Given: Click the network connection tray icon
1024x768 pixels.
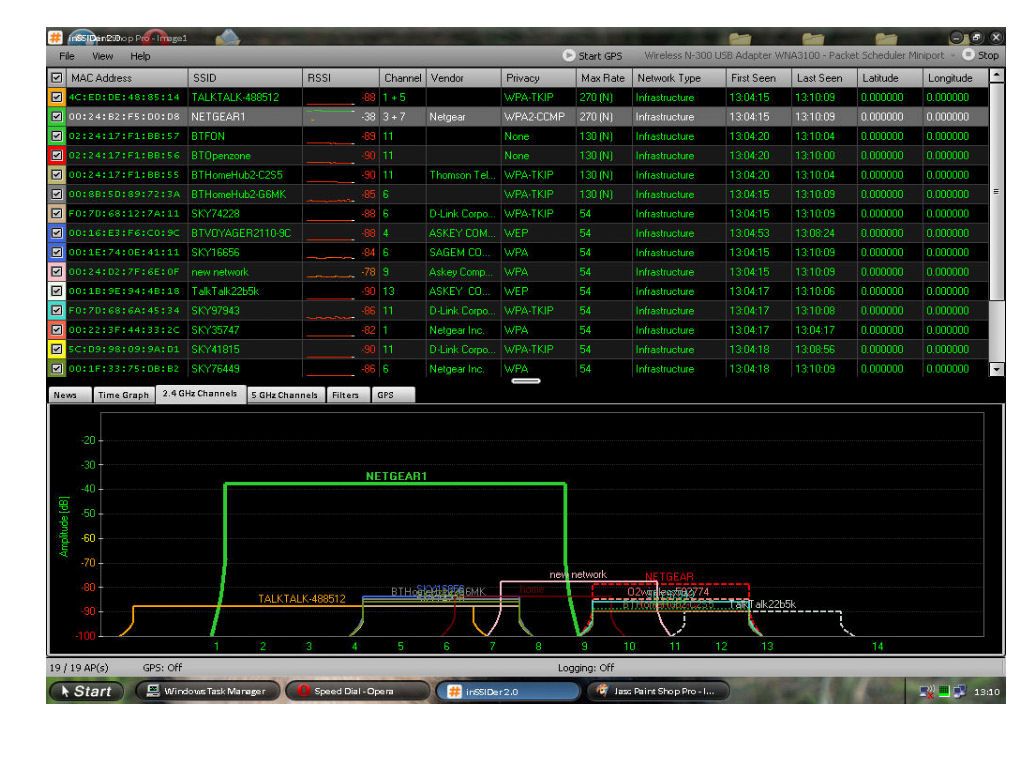Looking at the screenshot, I should pos(927,692).
